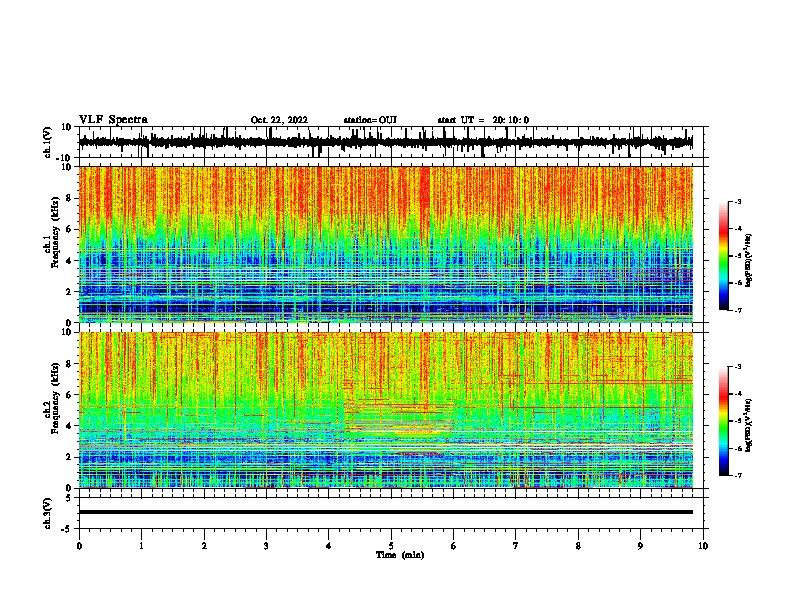
Task: Click the "-3" tick on ch.2 colorbar
Action: pyautogui.click(x=738, y=367)
